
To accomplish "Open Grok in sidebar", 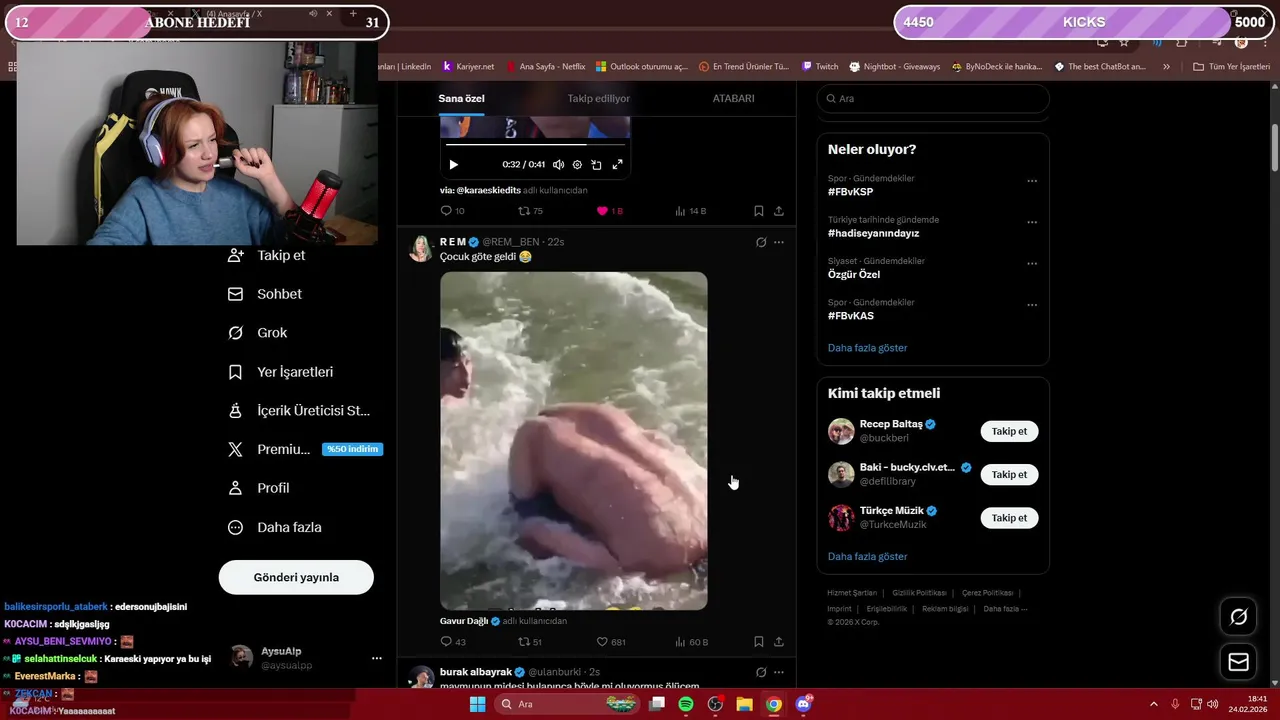I will (257, 333).
